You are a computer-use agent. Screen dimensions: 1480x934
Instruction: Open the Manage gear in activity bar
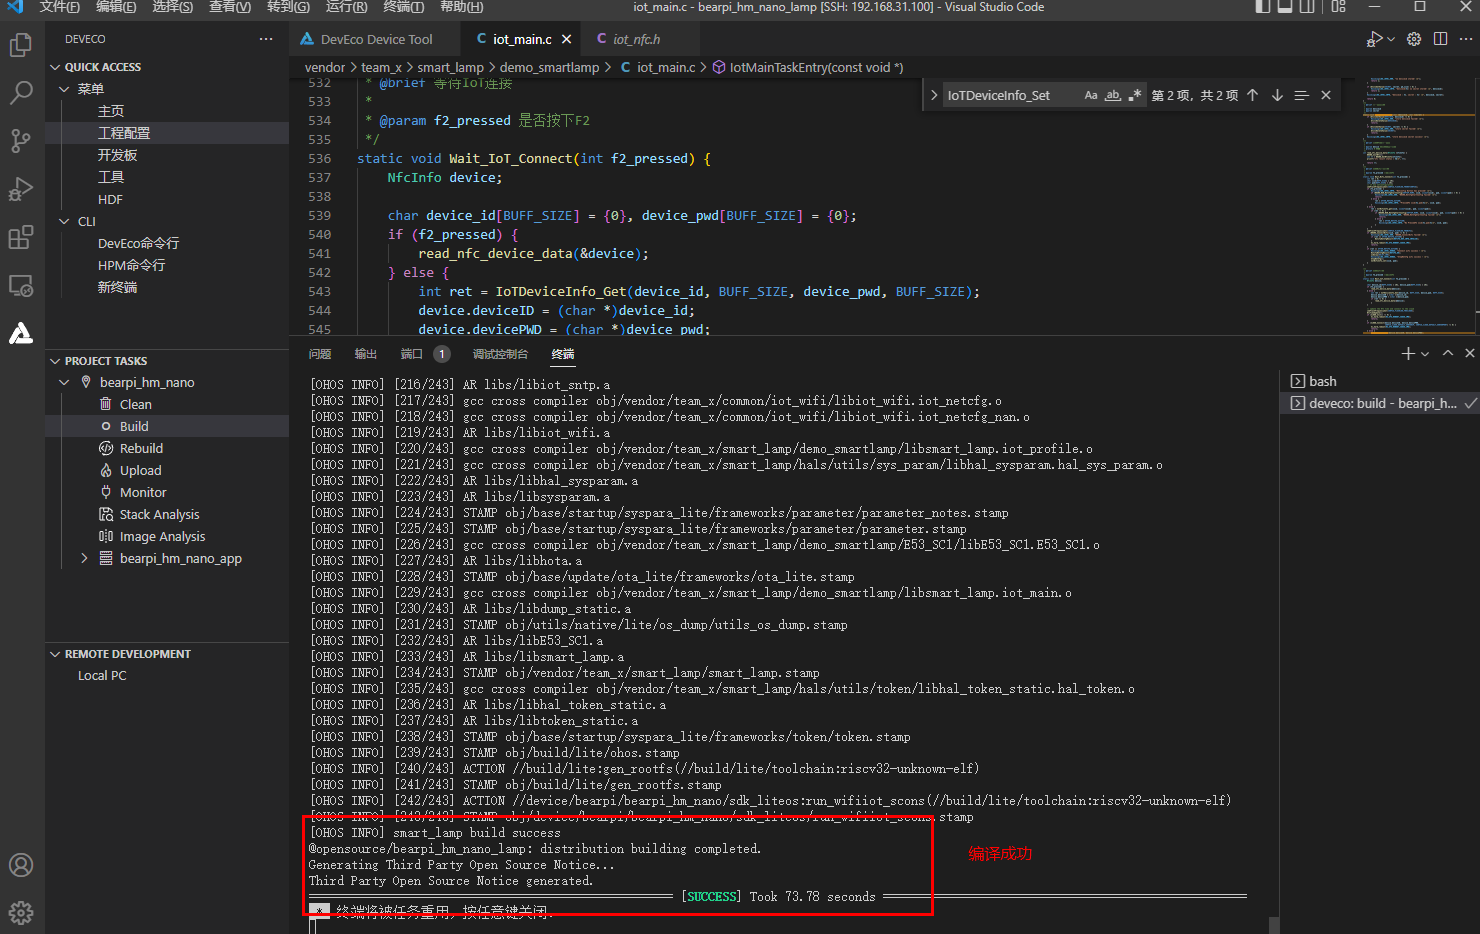21,912
